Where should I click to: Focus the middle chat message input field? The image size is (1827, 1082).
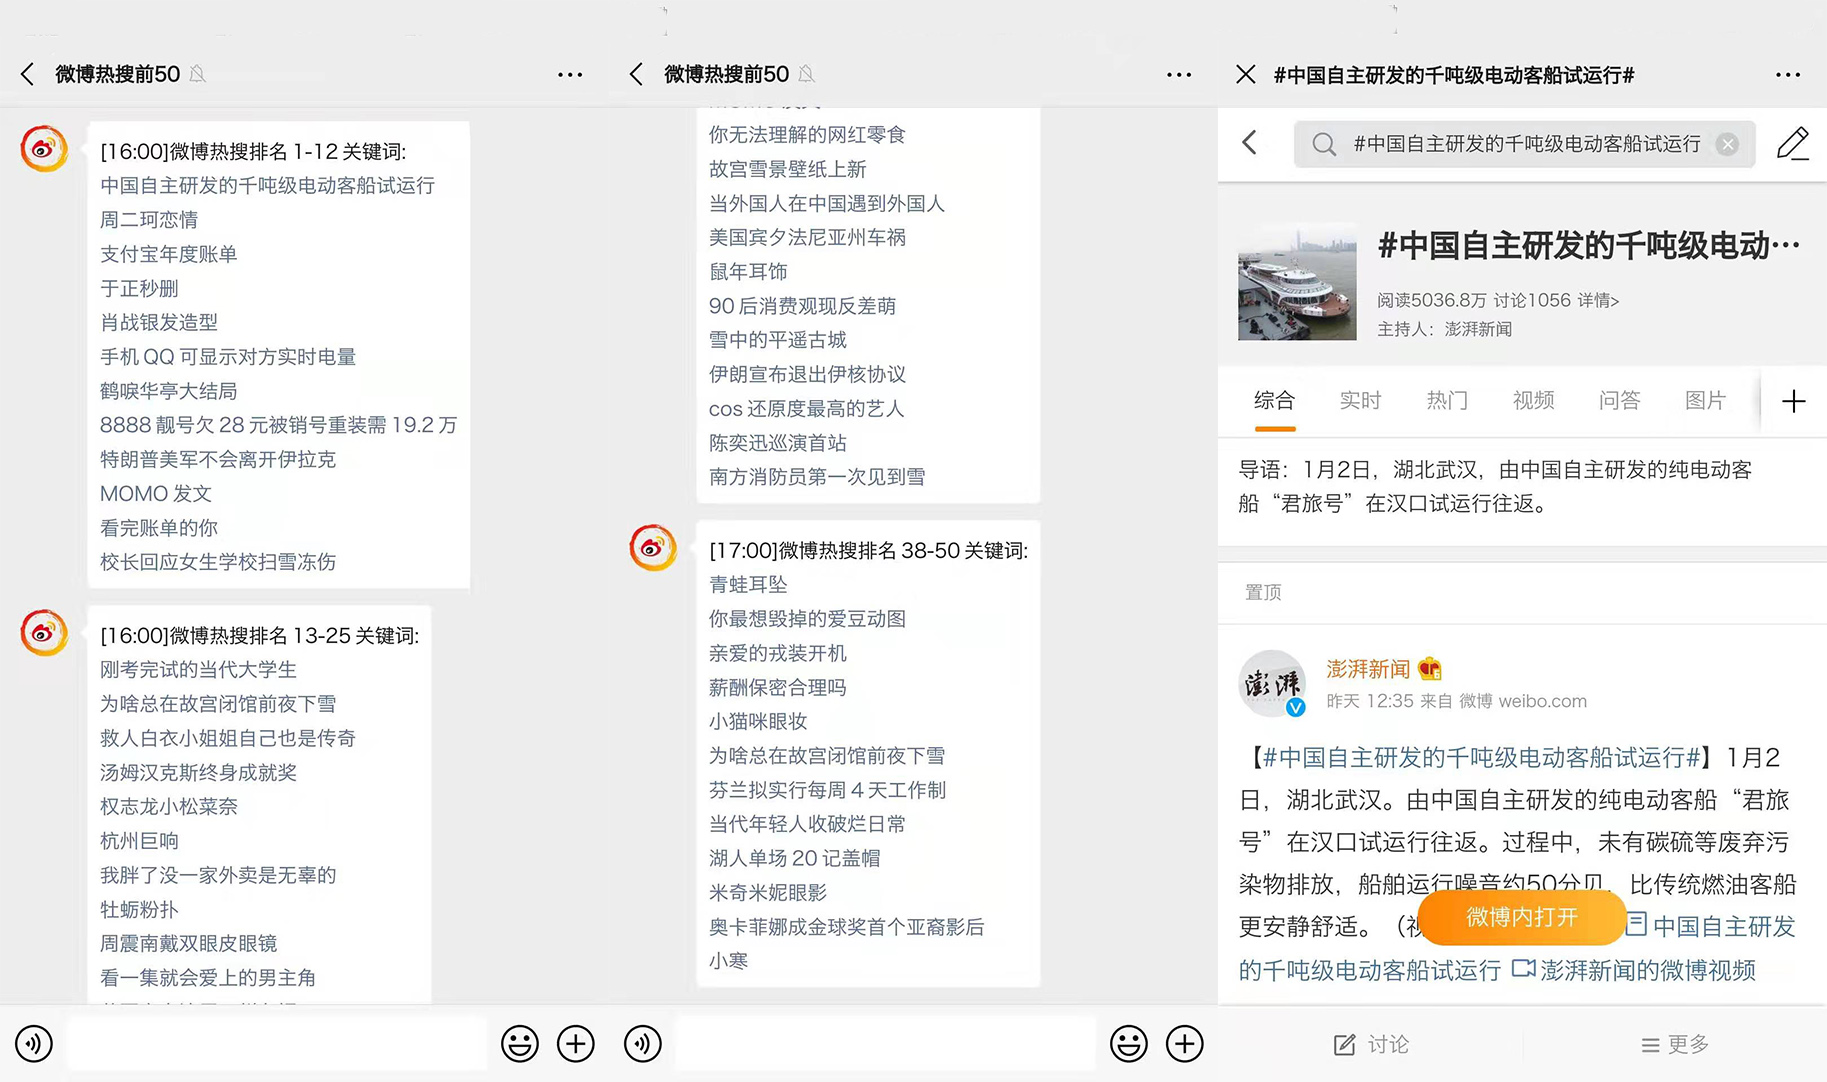pyautogui.click(x=886, y=1044)
